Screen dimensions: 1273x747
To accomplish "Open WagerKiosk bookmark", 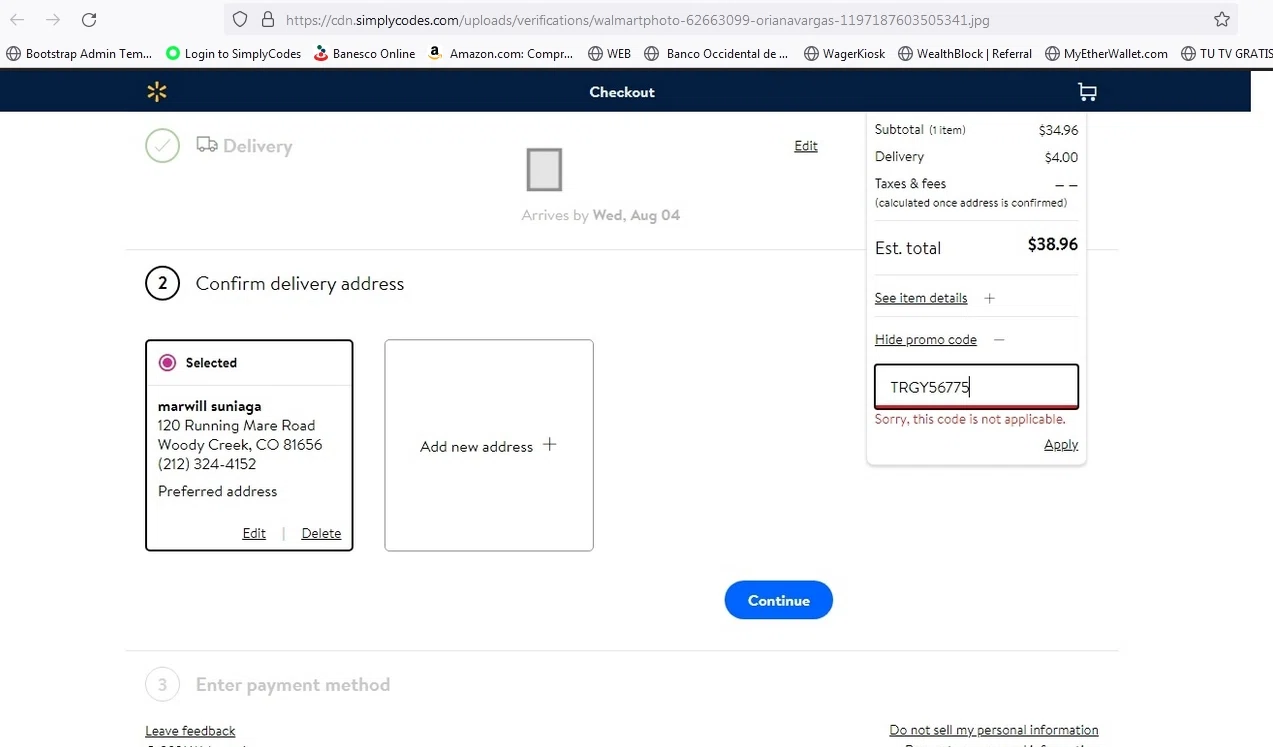I will 844,54.
